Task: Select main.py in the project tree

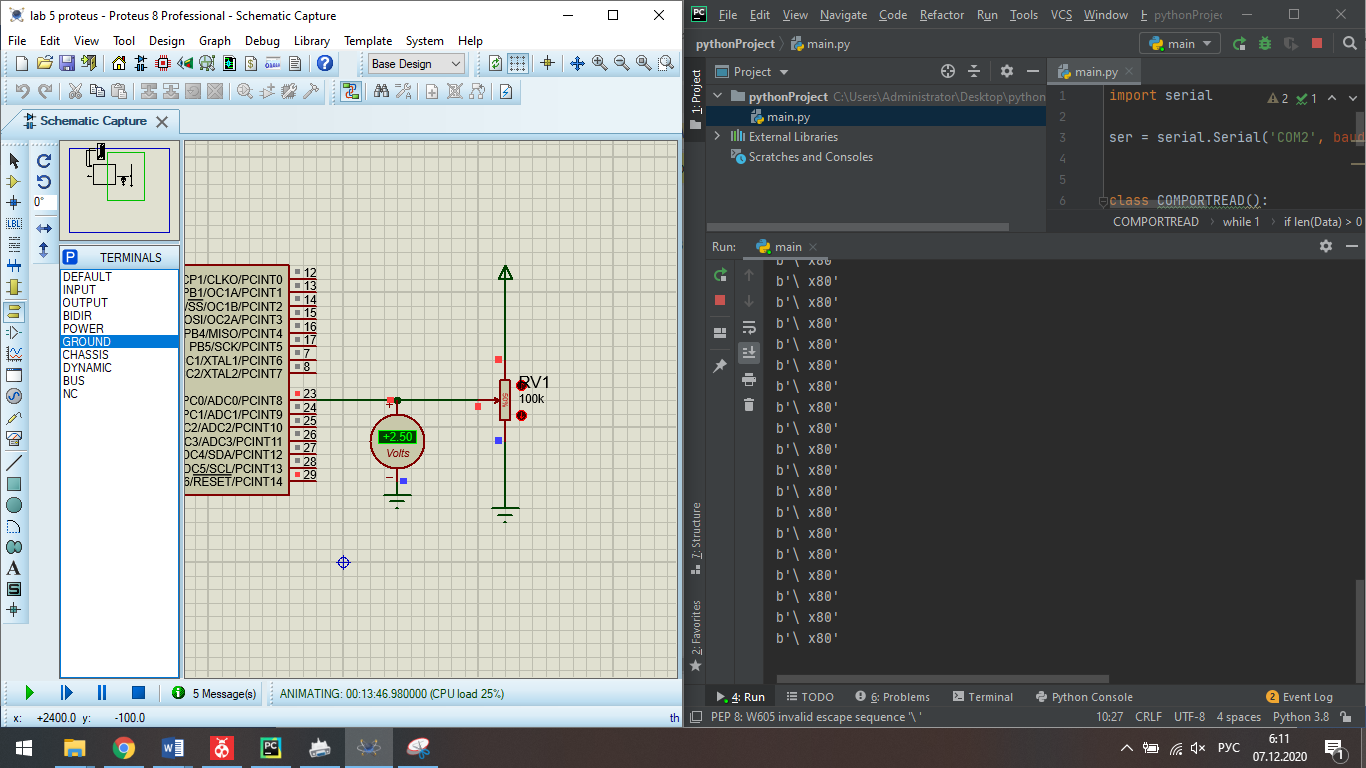Action: [x=788, y=117]
